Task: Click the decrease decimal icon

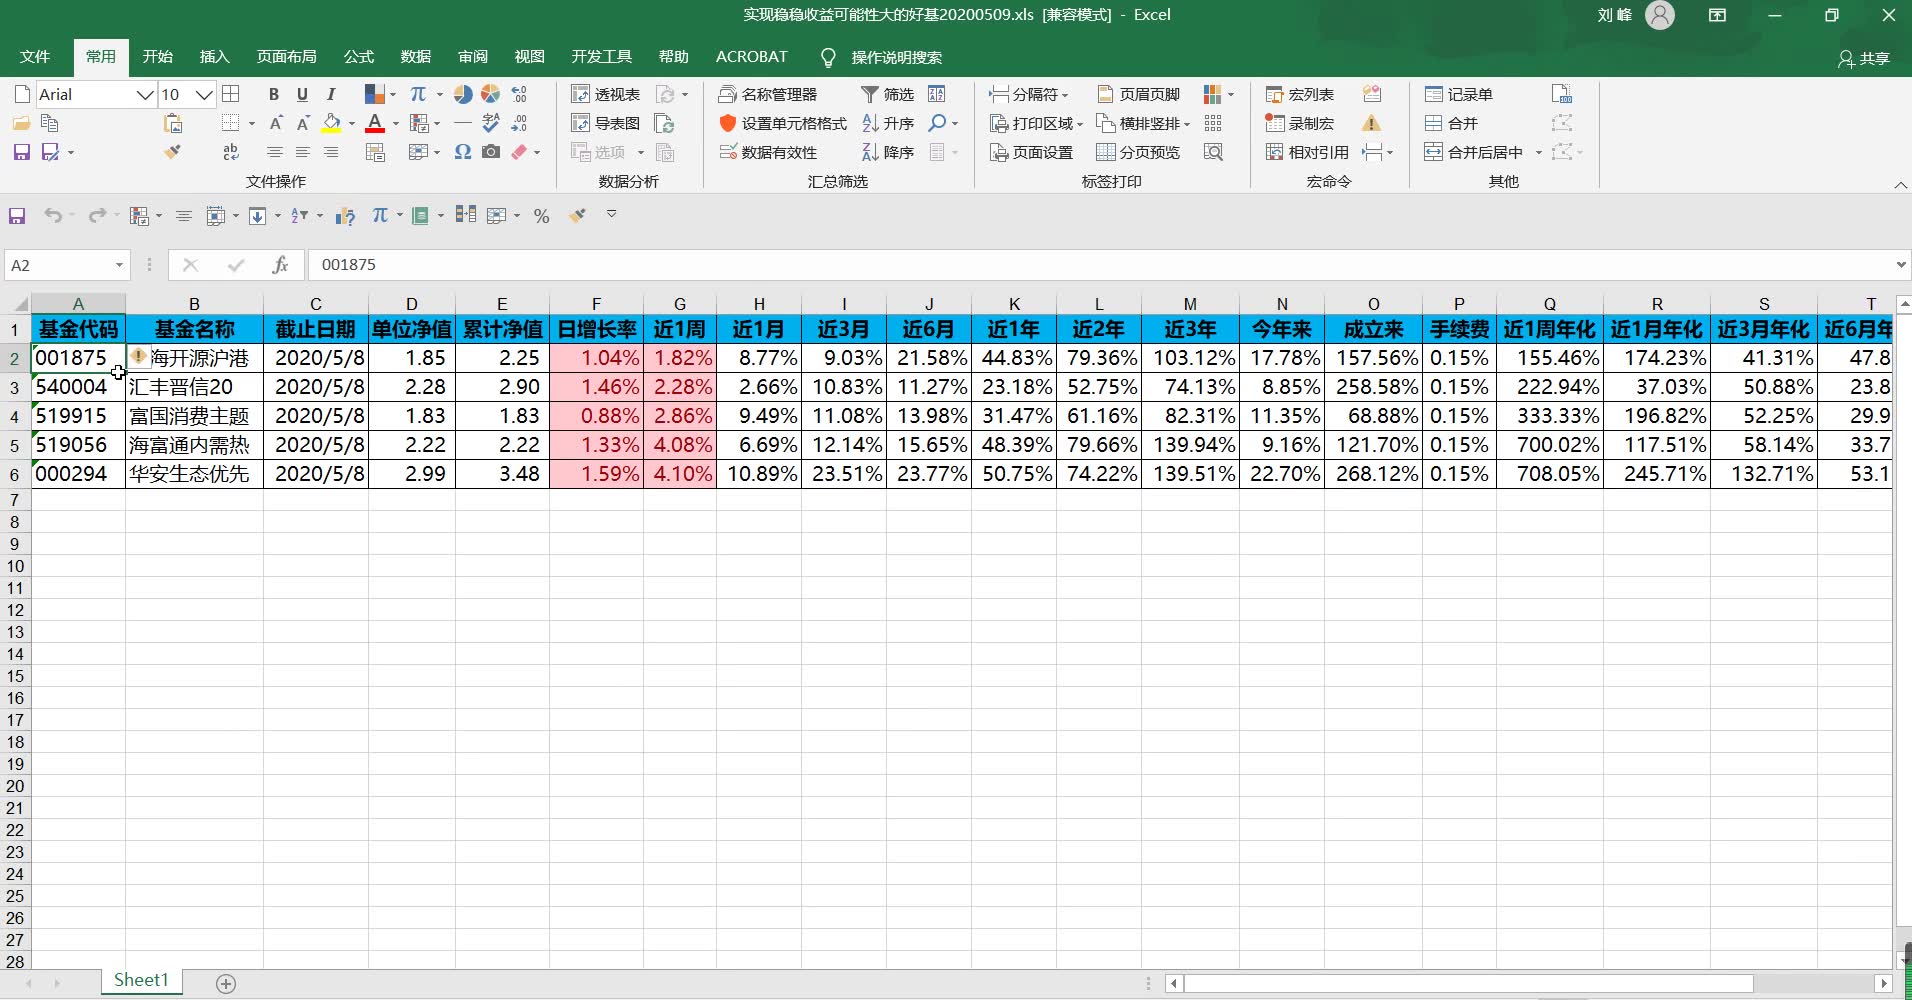Action: (519, 123)
